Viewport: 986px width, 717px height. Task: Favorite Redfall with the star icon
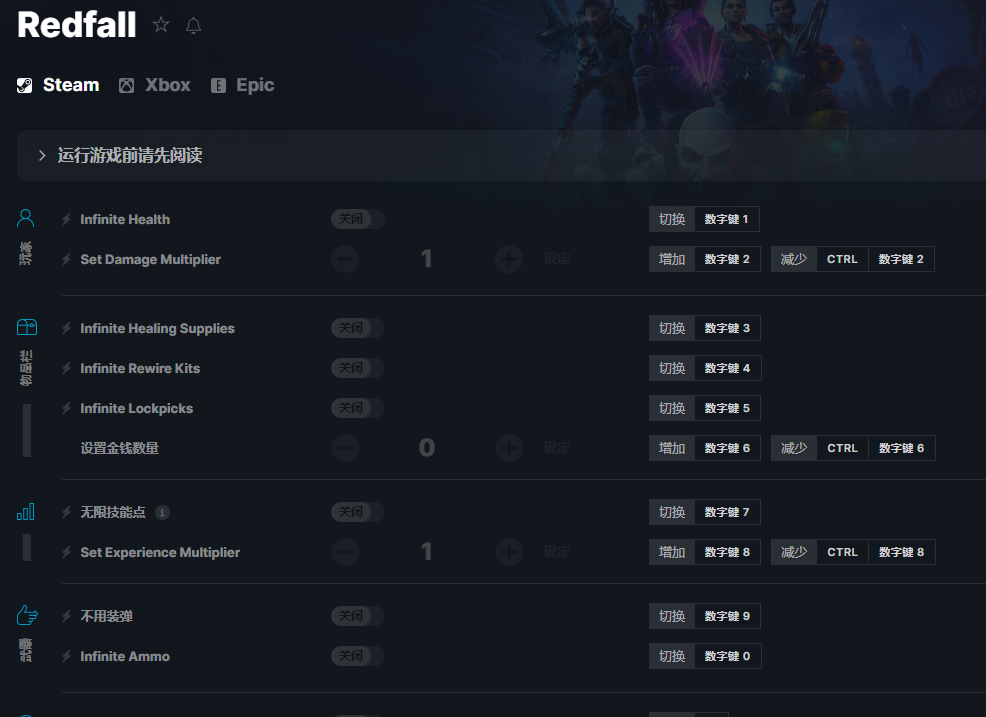tap(161, 25)
